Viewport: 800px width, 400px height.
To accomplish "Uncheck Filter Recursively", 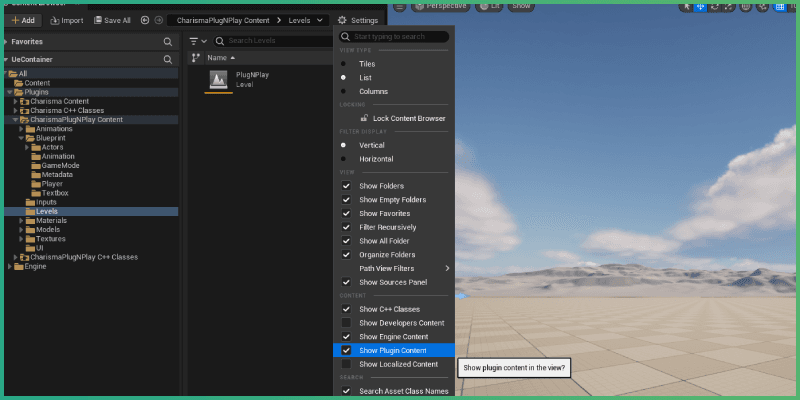I will click(x=346, y=227).
